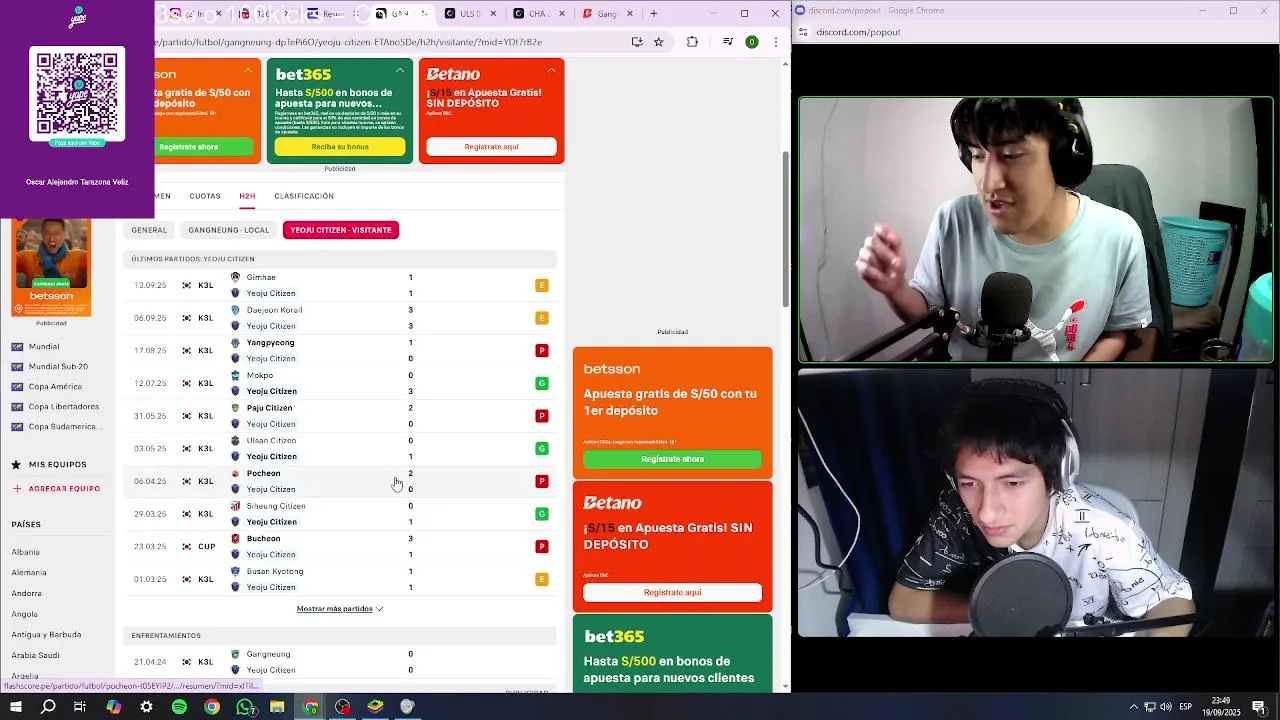Open the Daejeon Korail team link

274,310
